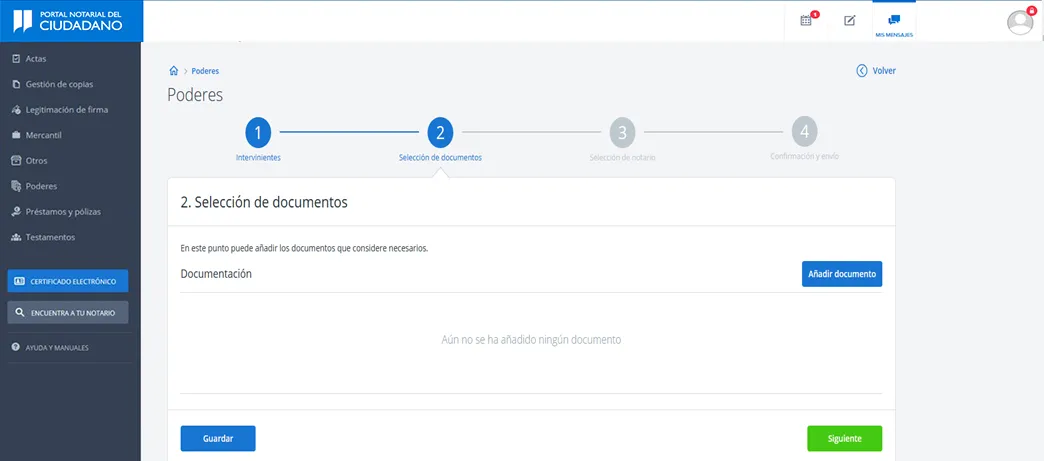Select Mercantil from the sidebar
This screenshot has width=1044, height=461.
(x=43, y=135)
